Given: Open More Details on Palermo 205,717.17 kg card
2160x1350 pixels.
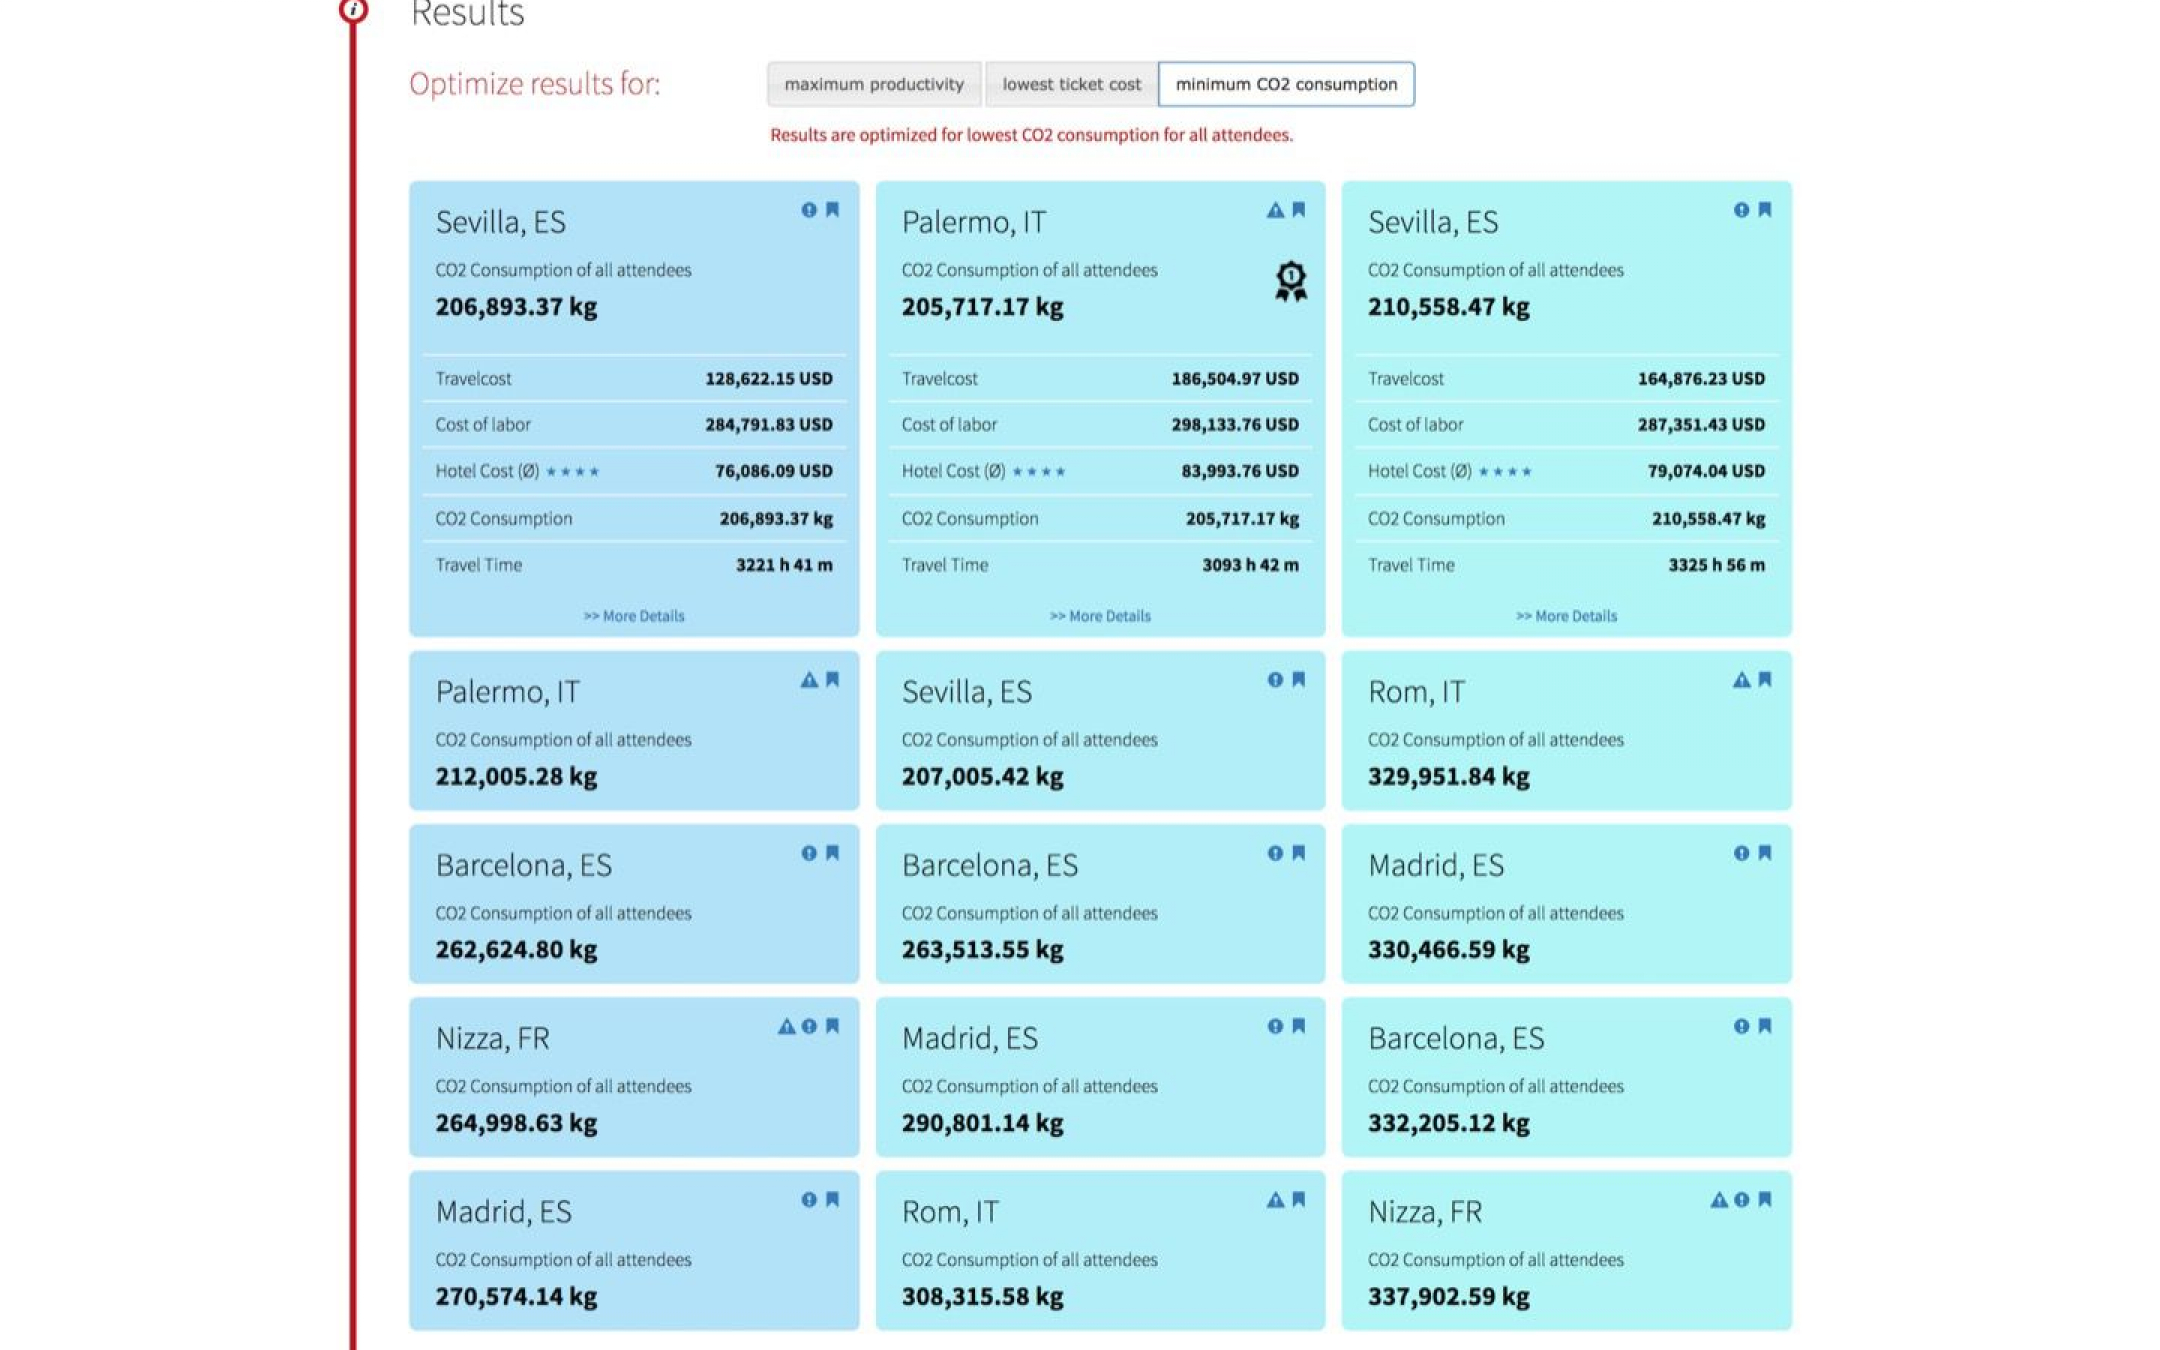Looking at the screenshot, I should click(1100, 616).
